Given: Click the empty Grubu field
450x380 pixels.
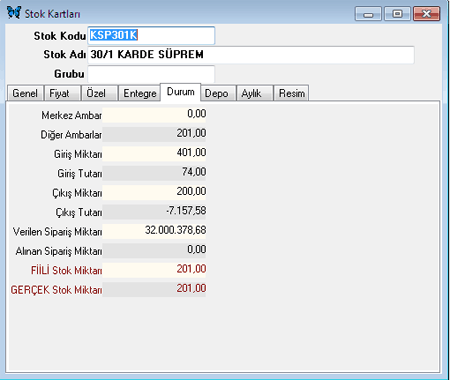Looking at the screenshot, I should tap(151, 74).
